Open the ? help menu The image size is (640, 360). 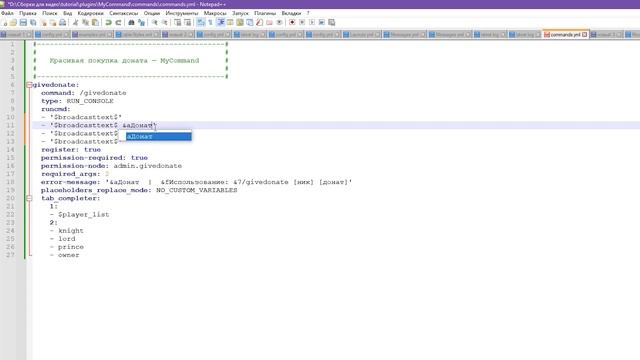coord(308,13)
